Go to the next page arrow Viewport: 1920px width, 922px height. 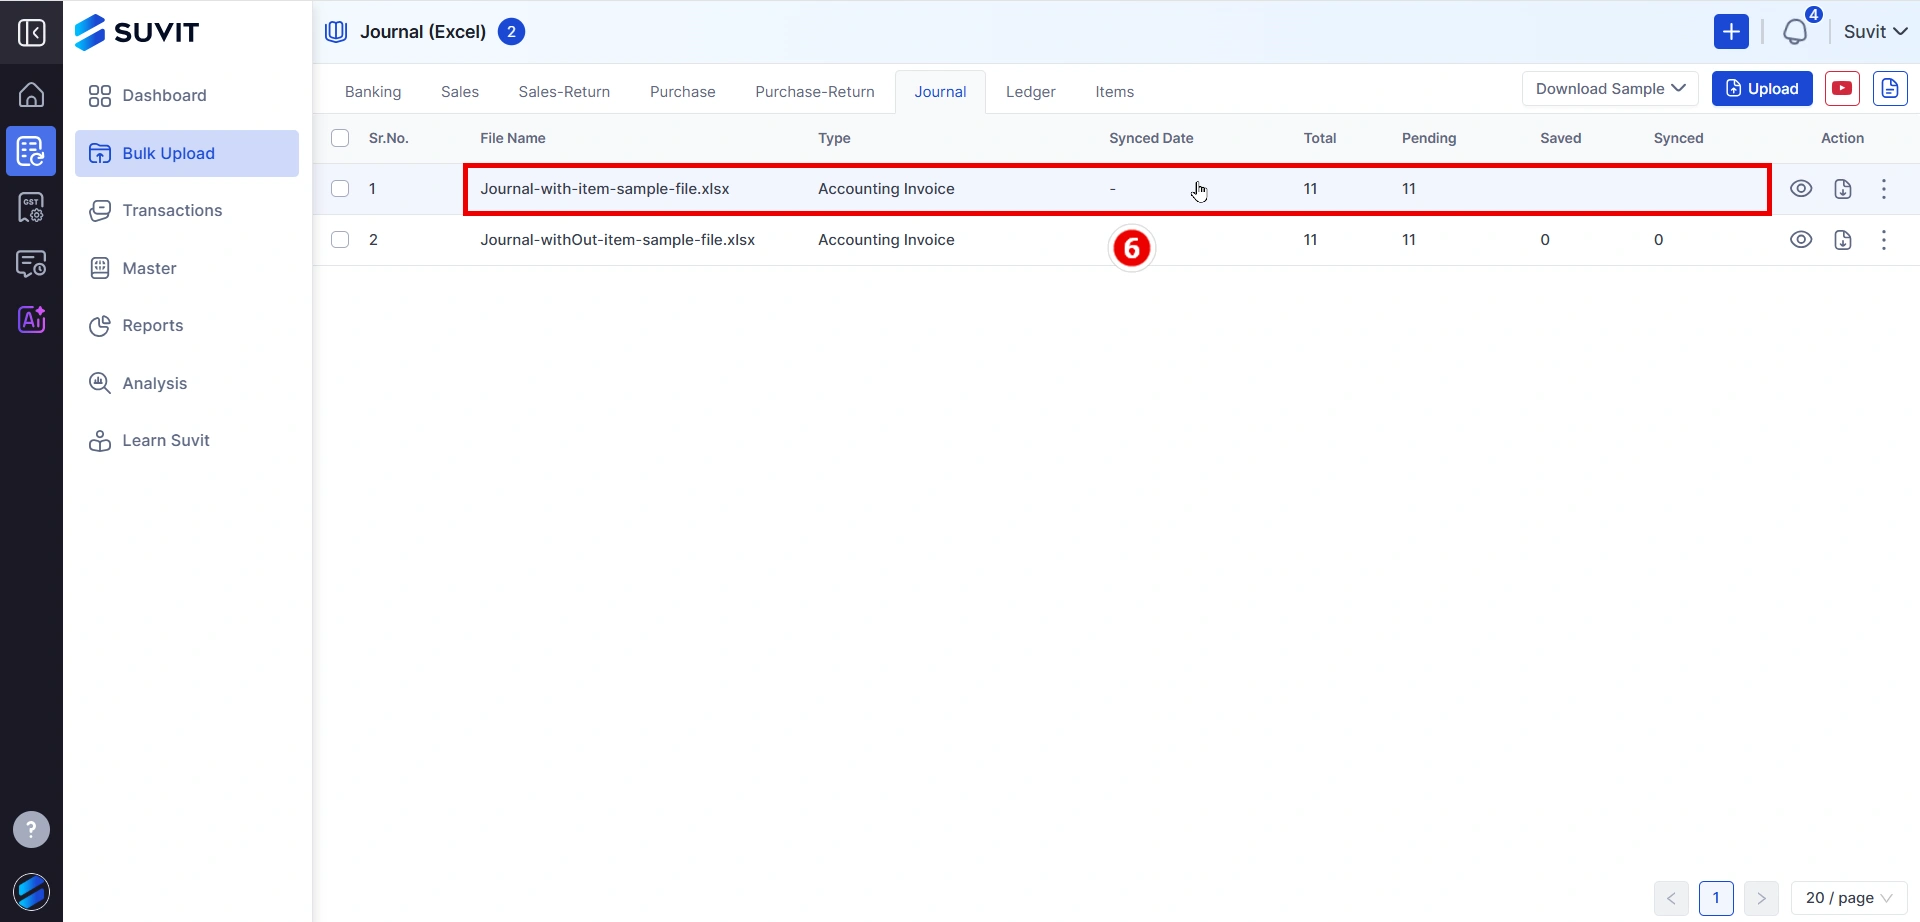1761,898
